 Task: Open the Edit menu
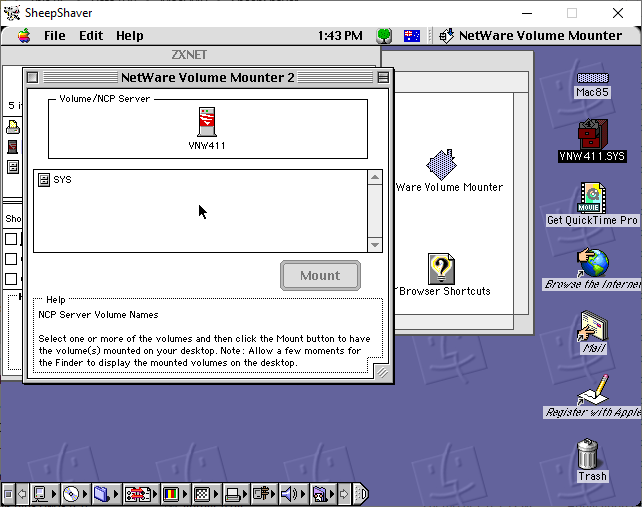click(x=91, y=36)
